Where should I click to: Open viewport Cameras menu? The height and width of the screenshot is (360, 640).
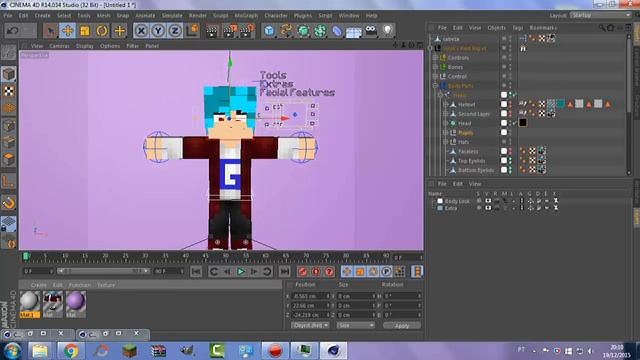coord(59,46)
